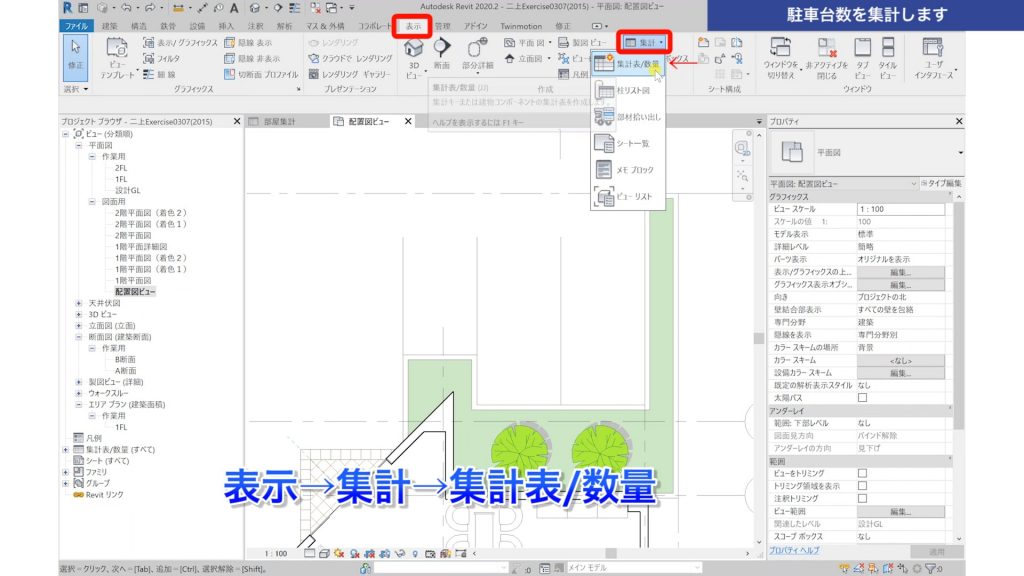Enable トリミング領域を表示 checkbox
Screen dimensions: 1024x576
863,485
